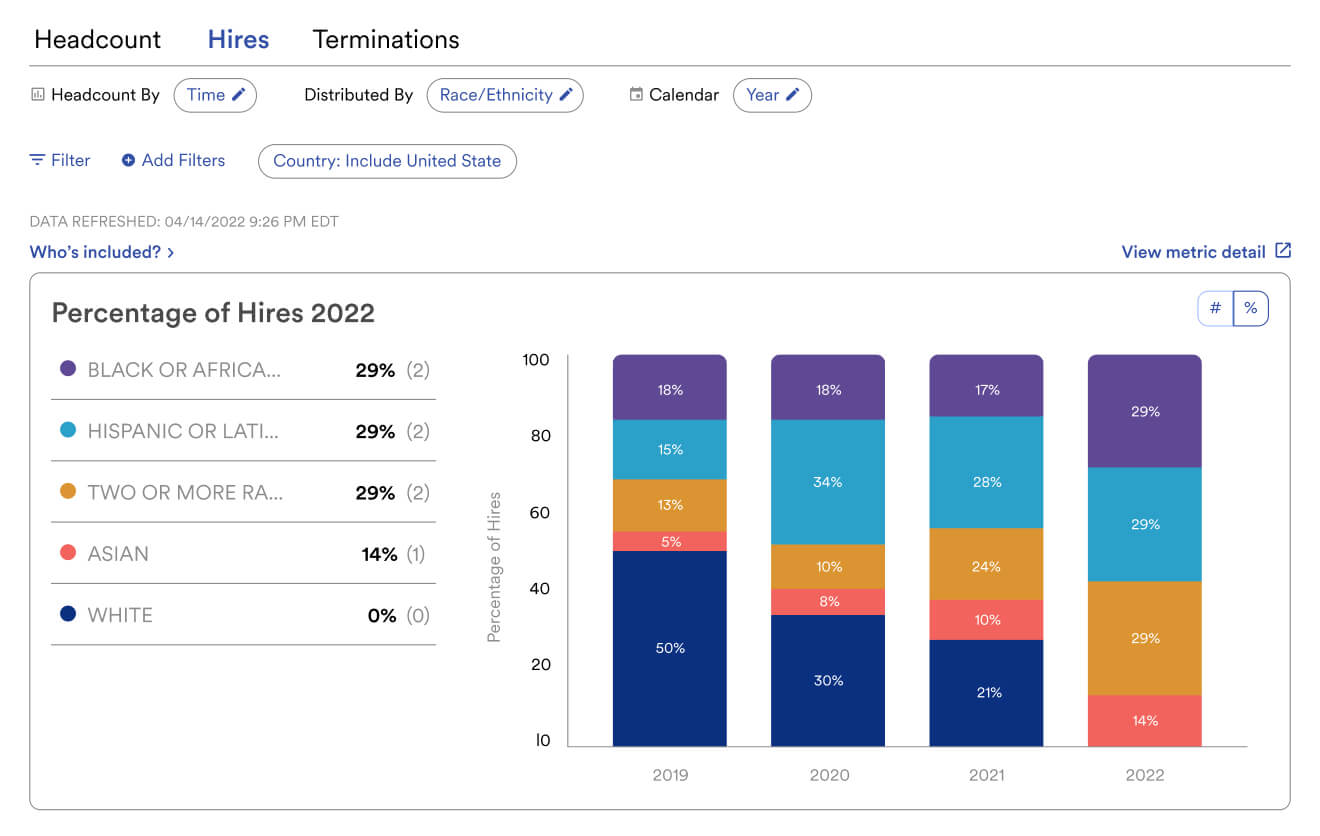Screen dimensions: 1320x836
Task: Open the Terminations tab
Action: click(386, 40)
